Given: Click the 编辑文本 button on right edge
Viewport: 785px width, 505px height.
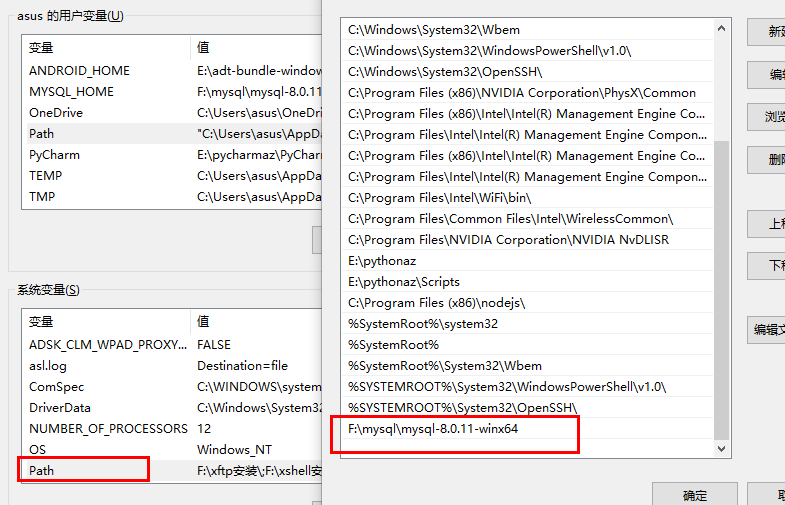Looking at the screenshot, I should coord(767,329).
